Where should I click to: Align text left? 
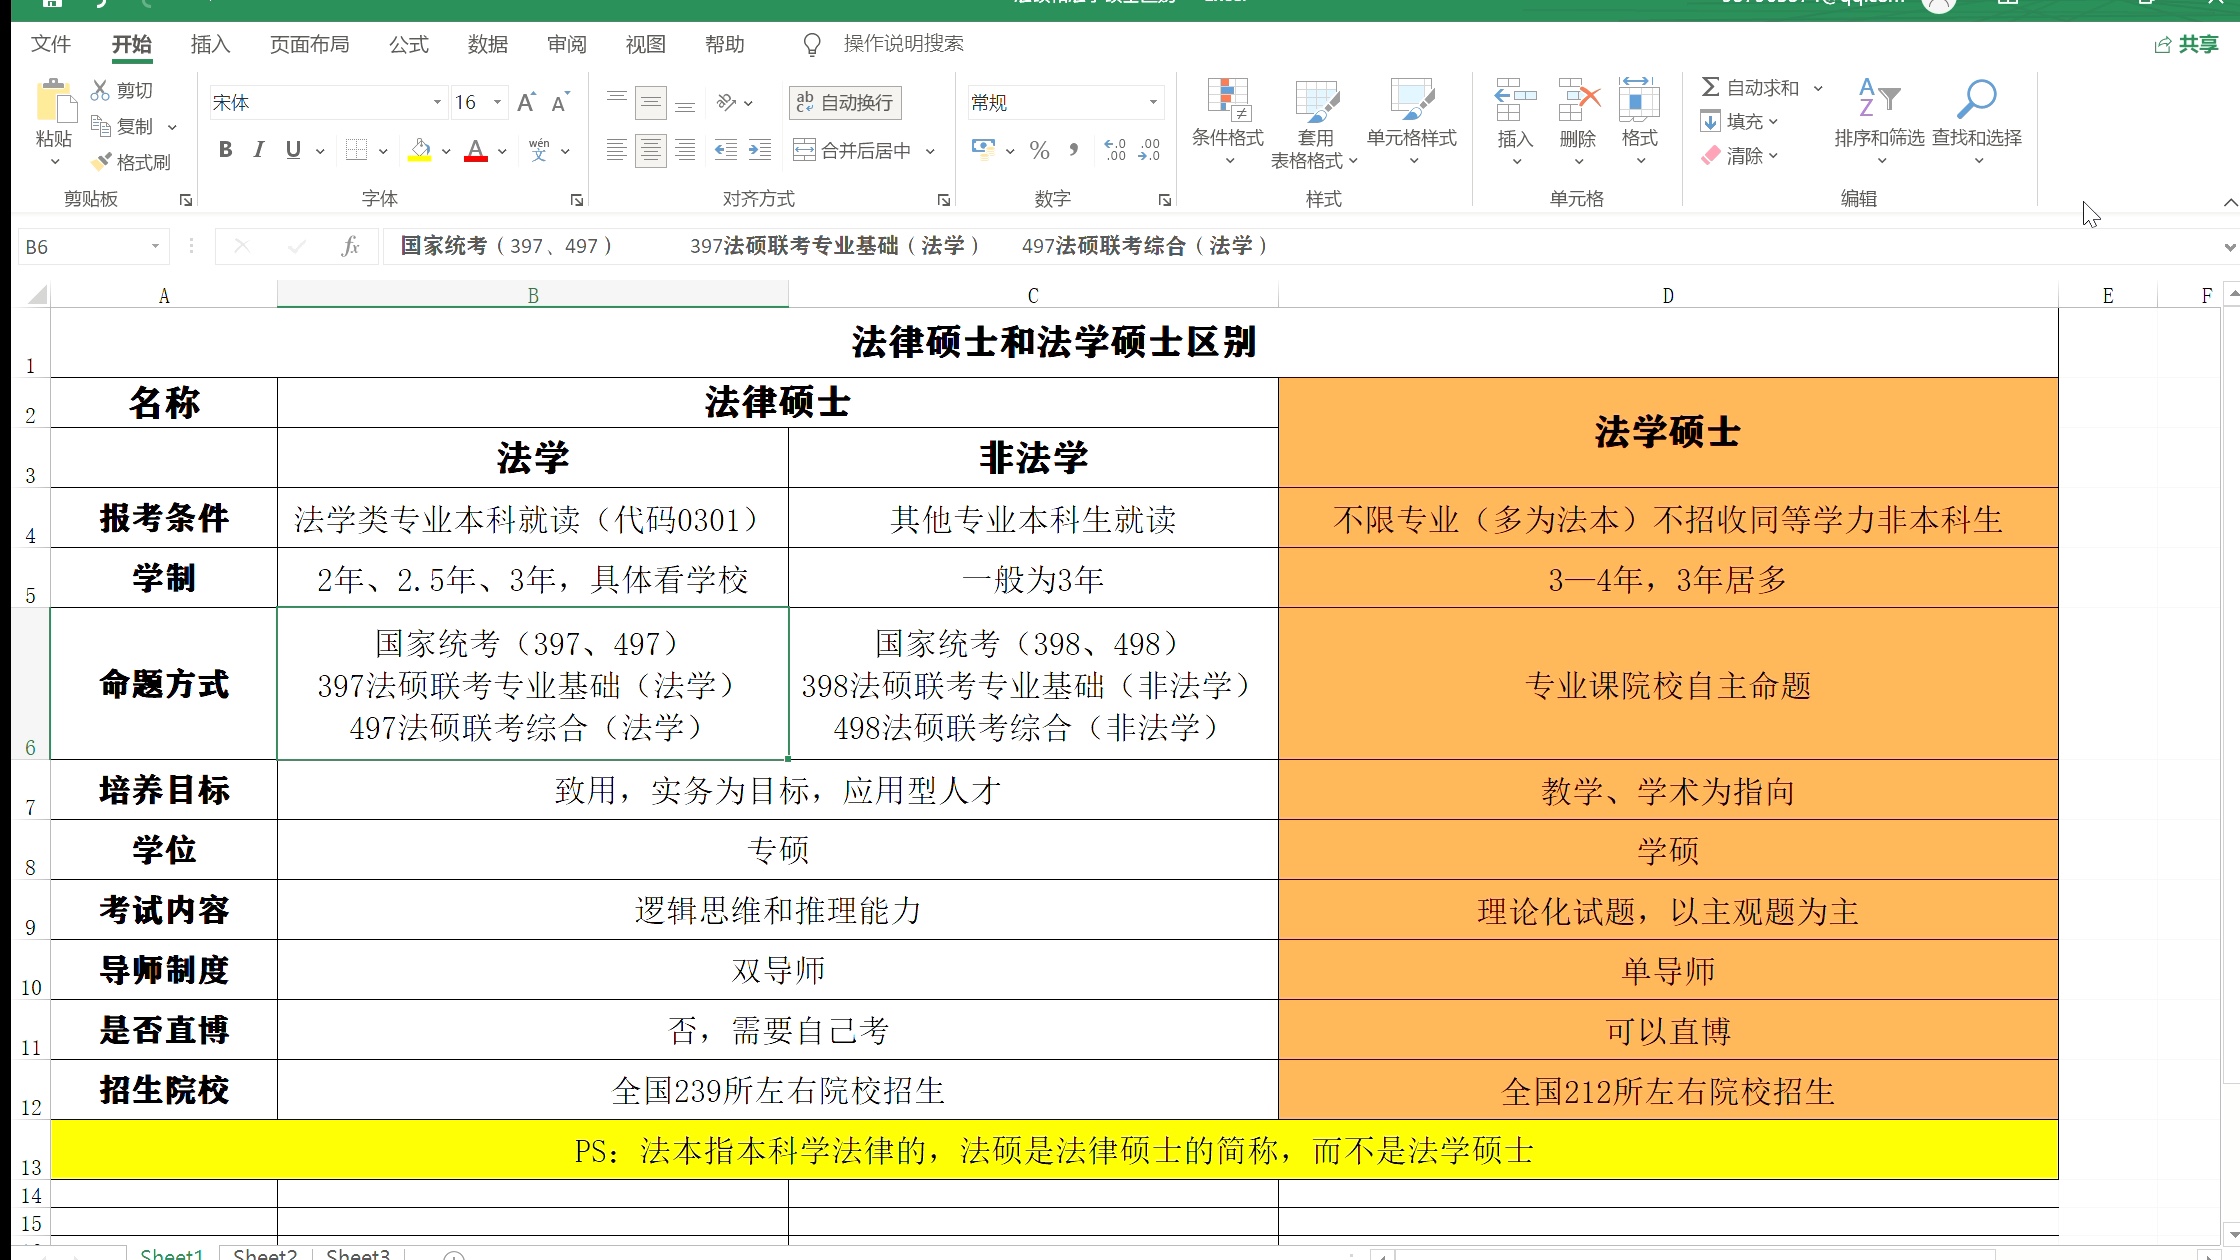617,150
